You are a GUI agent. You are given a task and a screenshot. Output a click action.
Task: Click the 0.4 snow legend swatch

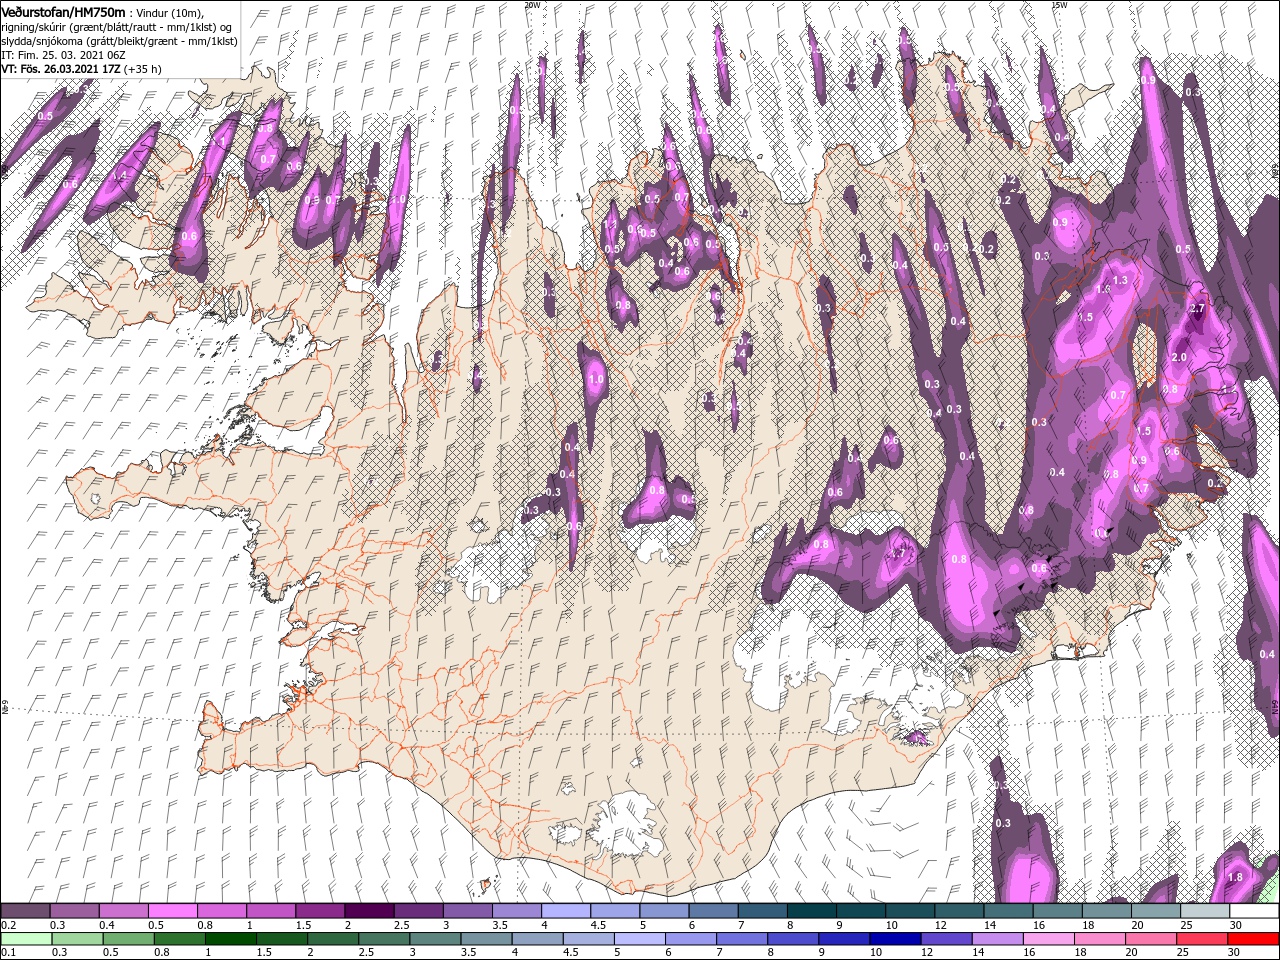click(x=123, y=911)
